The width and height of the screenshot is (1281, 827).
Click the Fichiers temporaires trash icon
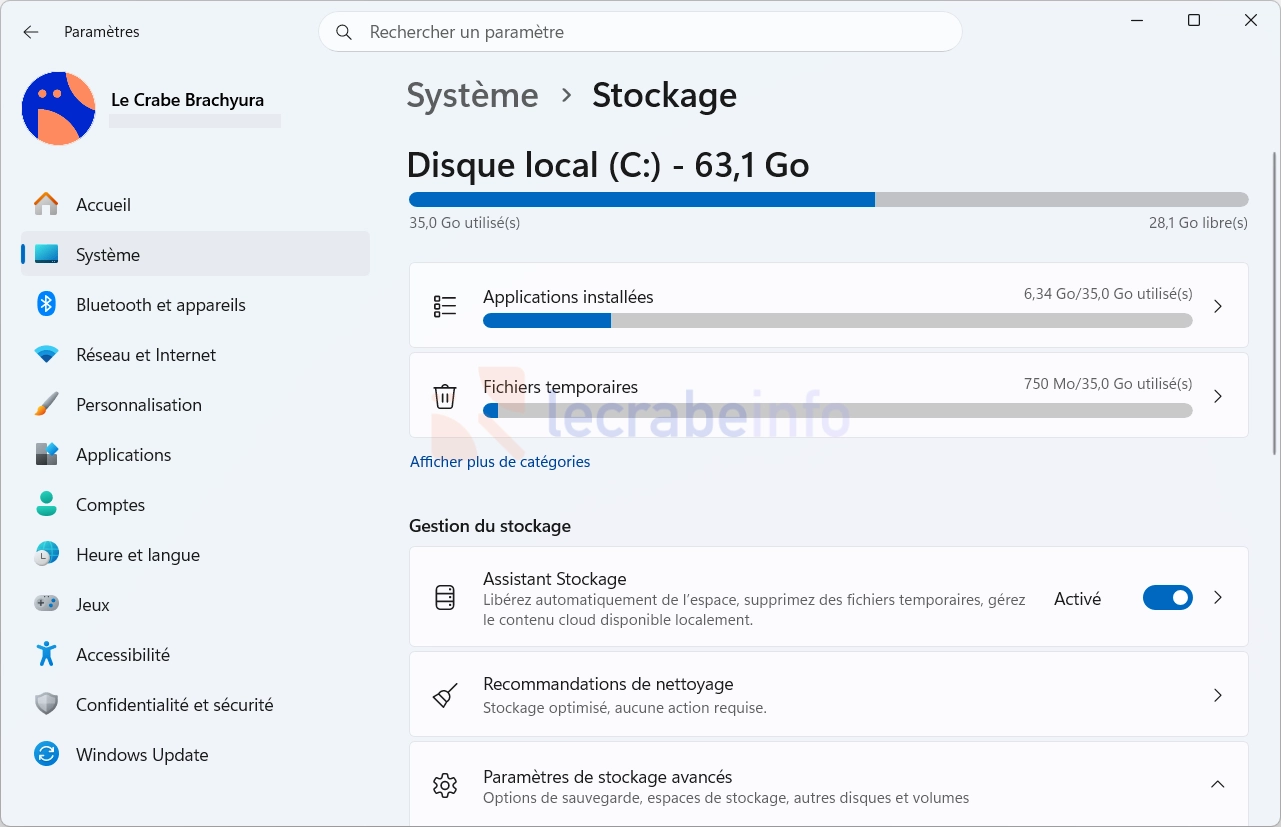[445, 396]
